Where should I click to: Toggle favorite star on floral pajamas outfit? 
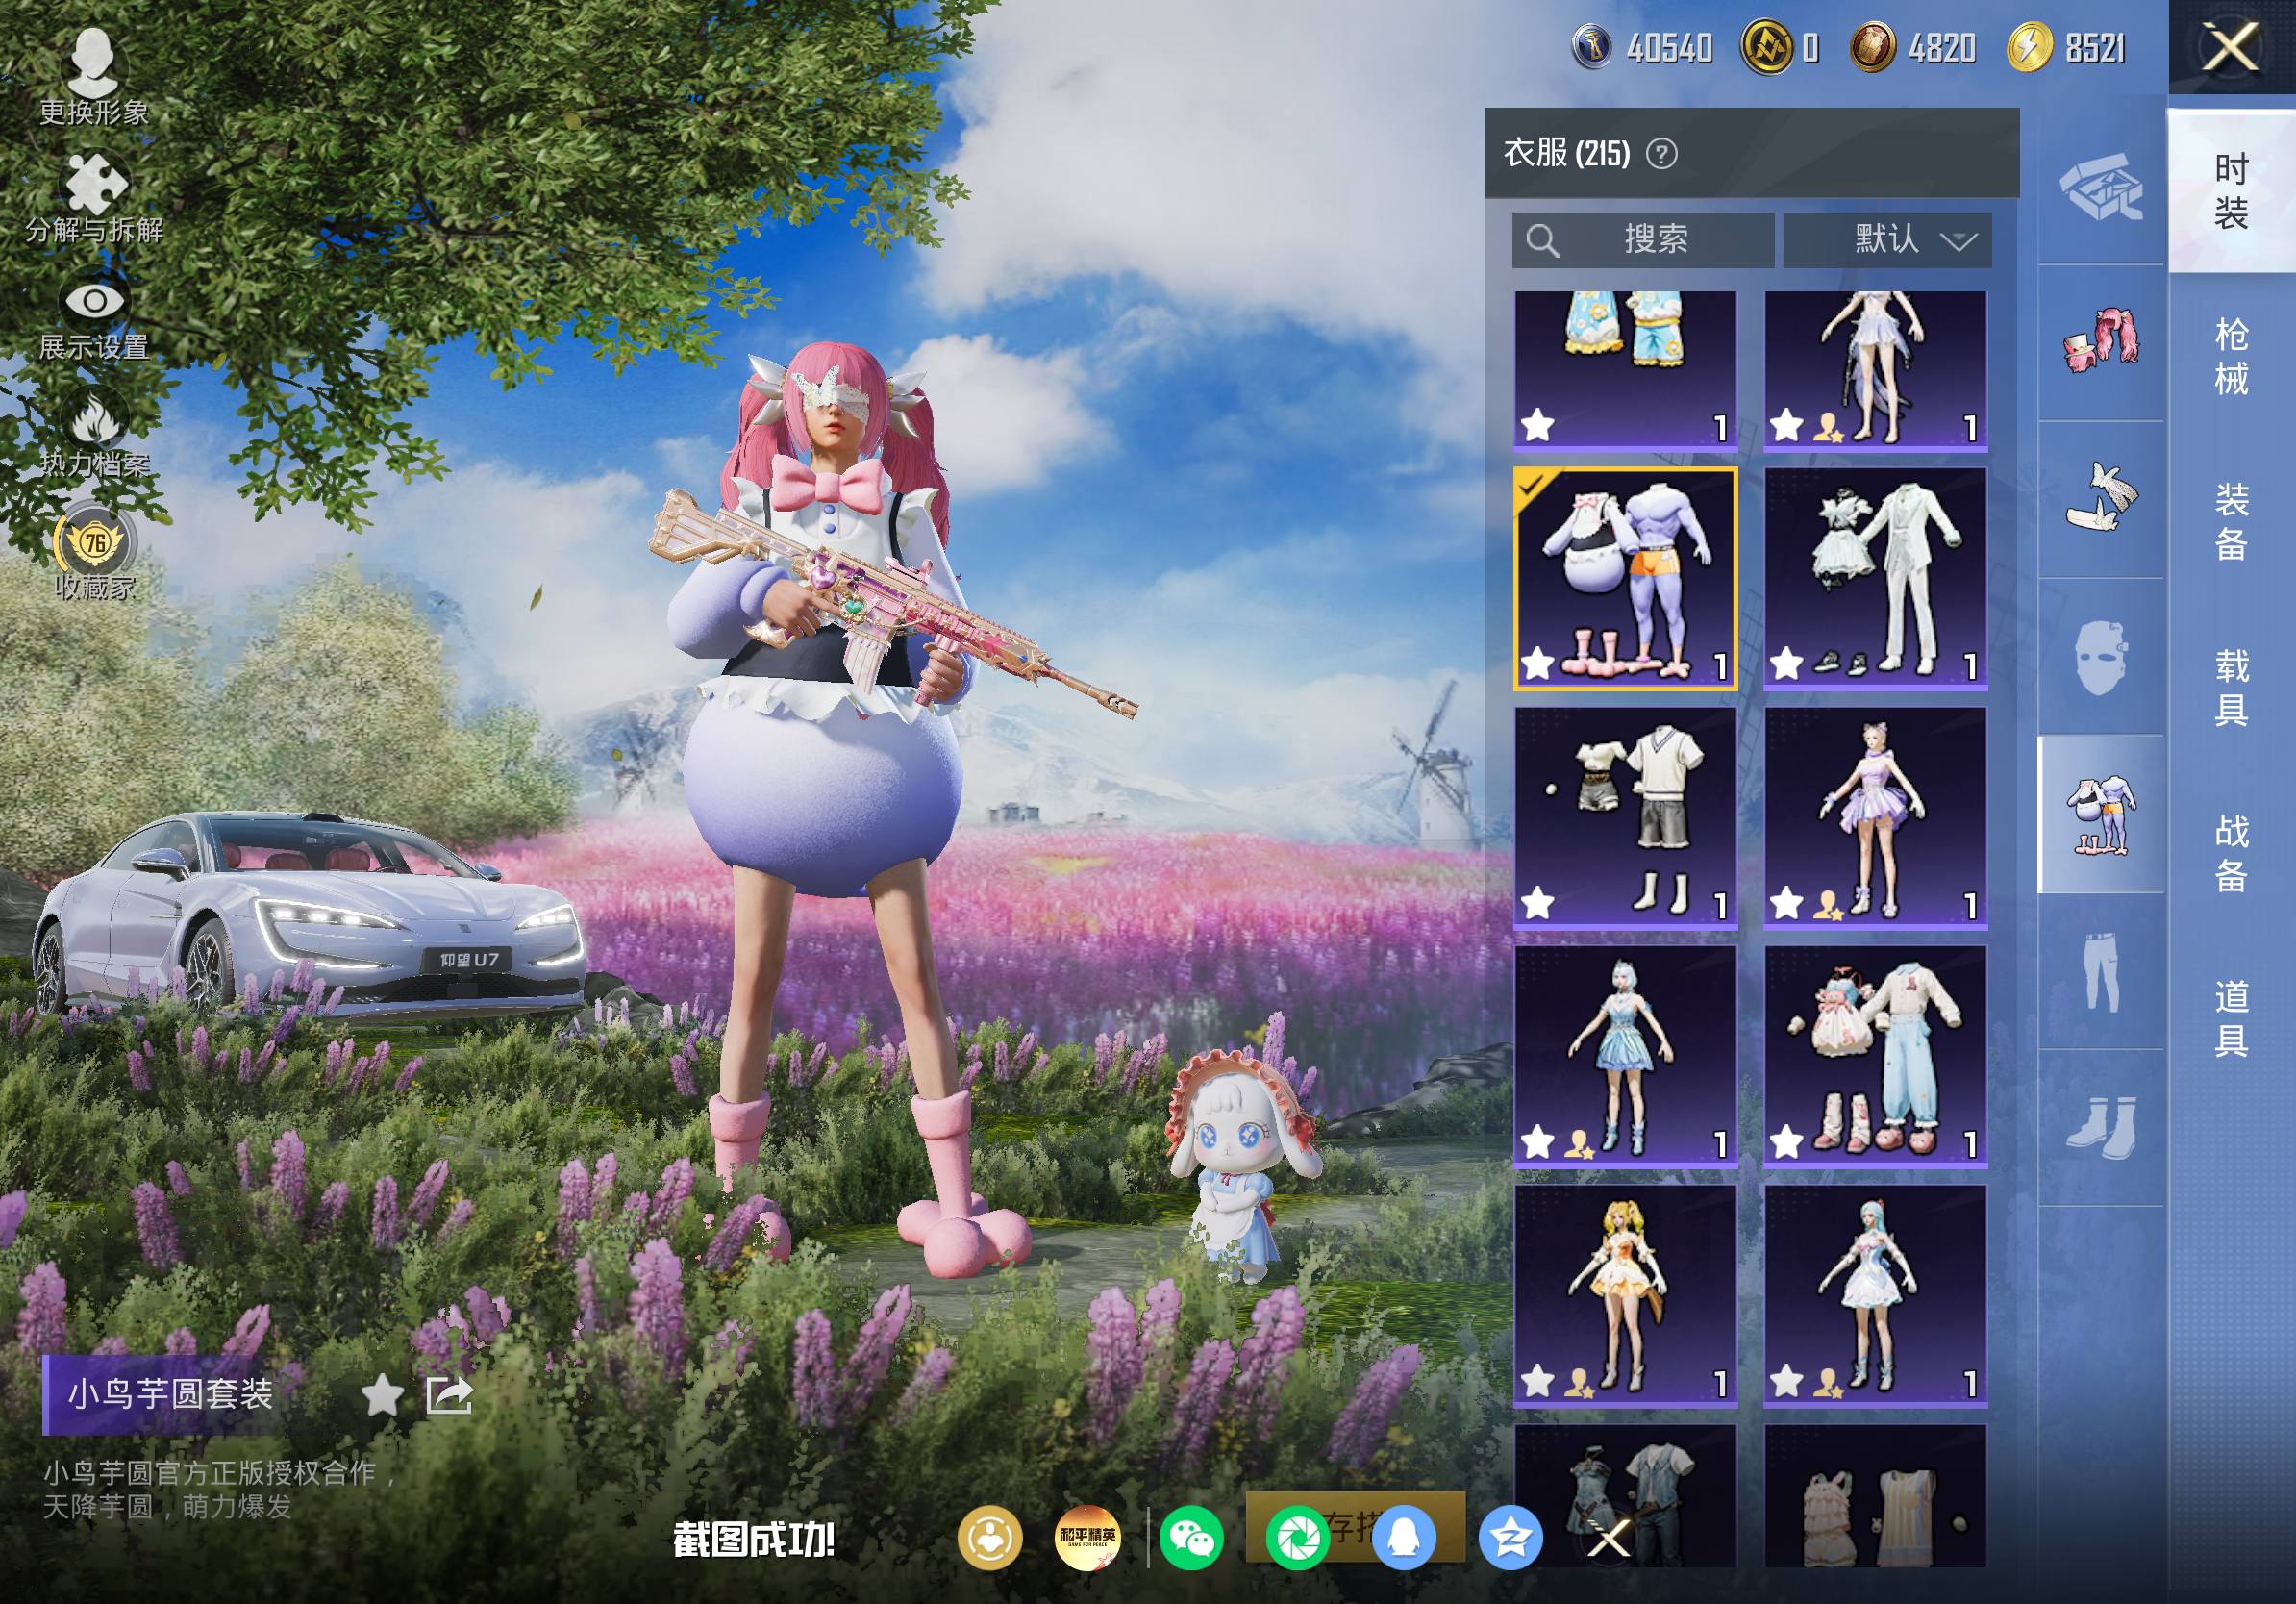(1538, 425)
